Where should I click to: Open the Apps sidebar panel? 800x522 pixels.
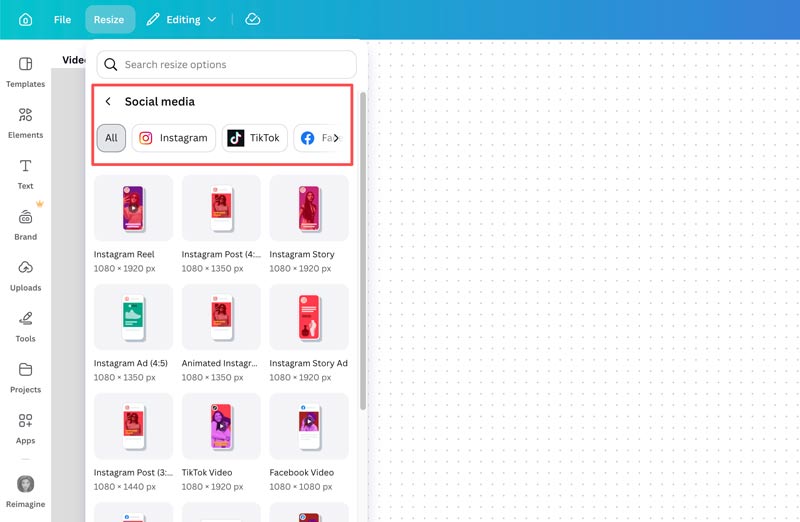click(26, 429)
